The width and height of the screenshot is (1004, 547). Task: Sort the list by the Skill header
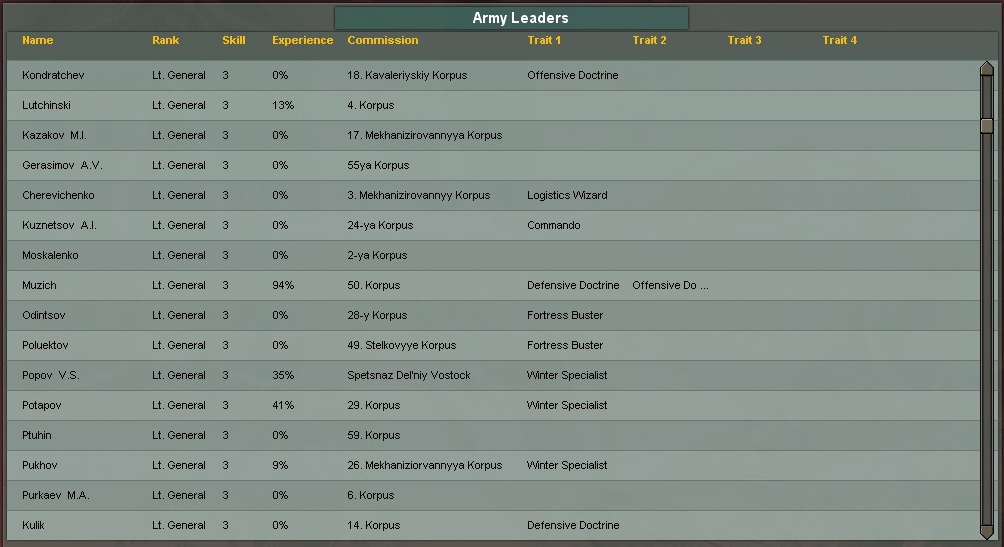[233, 41]
